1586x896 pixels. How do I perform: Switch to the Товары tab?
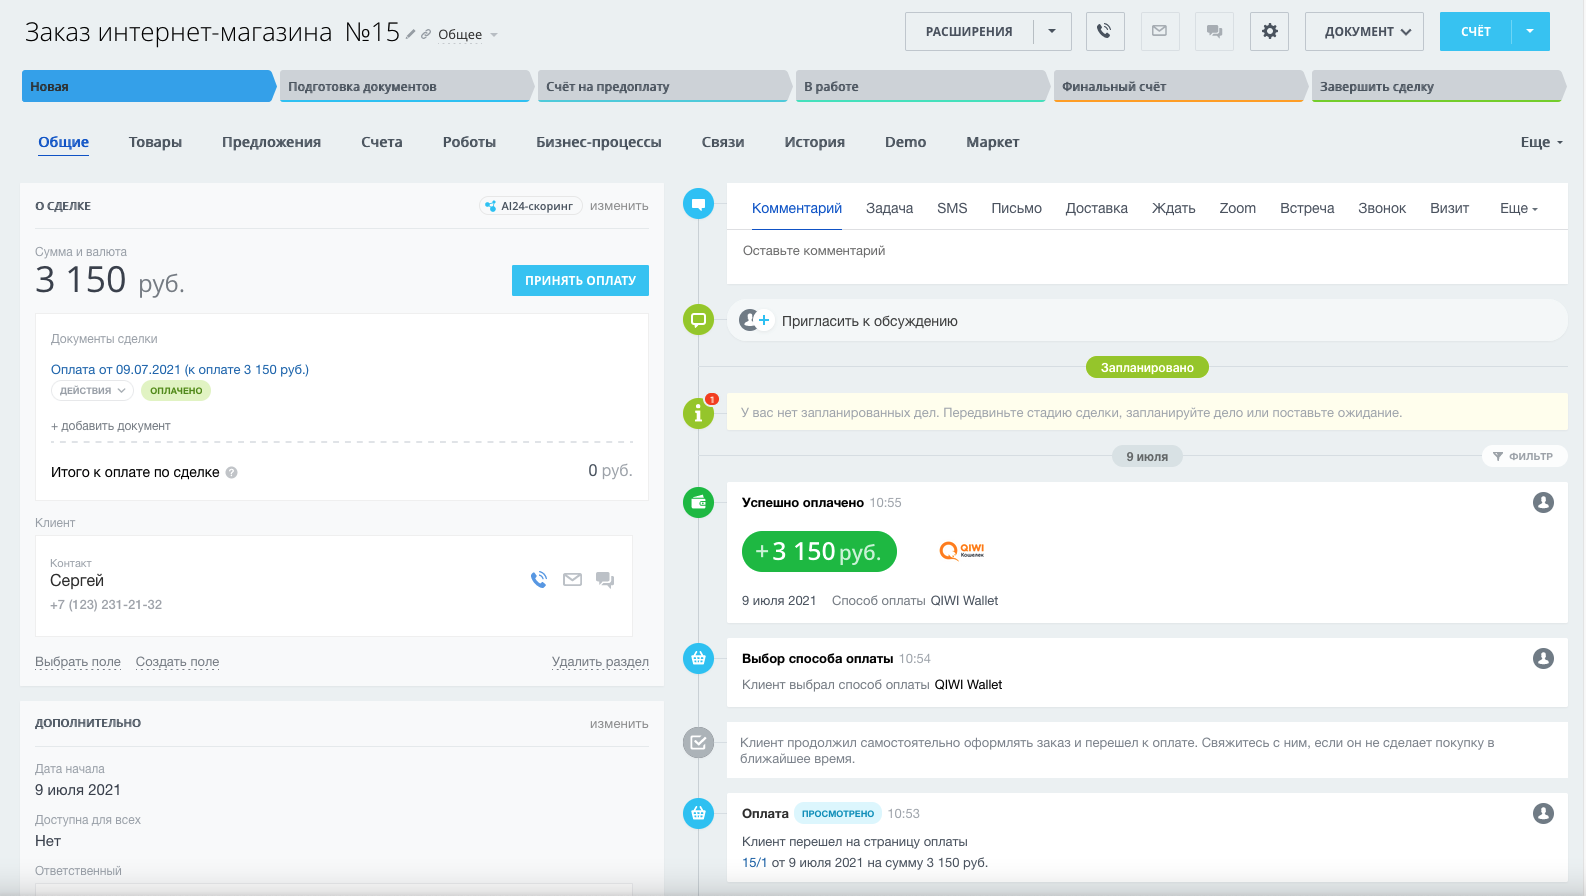(x=155, y=142)
